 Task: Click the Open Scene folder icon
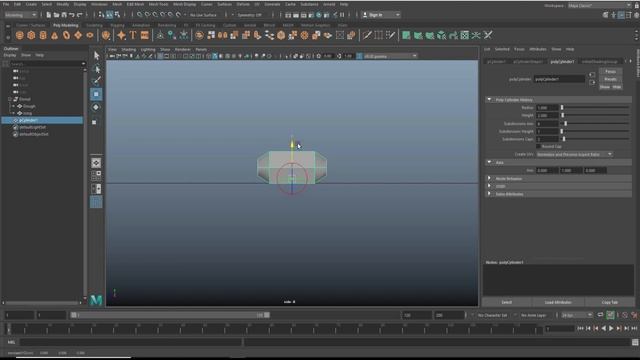(x=56, y=15)
